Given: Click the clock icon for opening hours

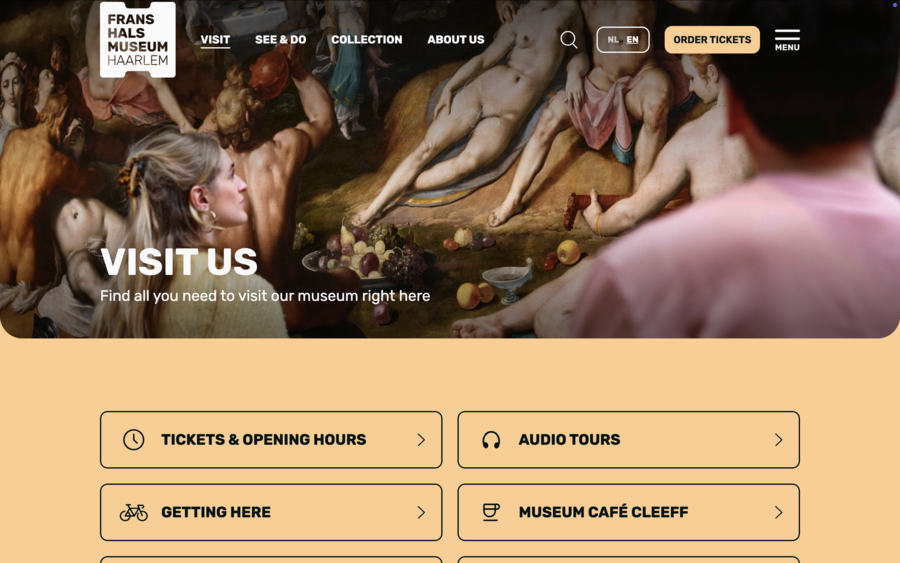Looking at the screenshot, I should pos(134,440).
